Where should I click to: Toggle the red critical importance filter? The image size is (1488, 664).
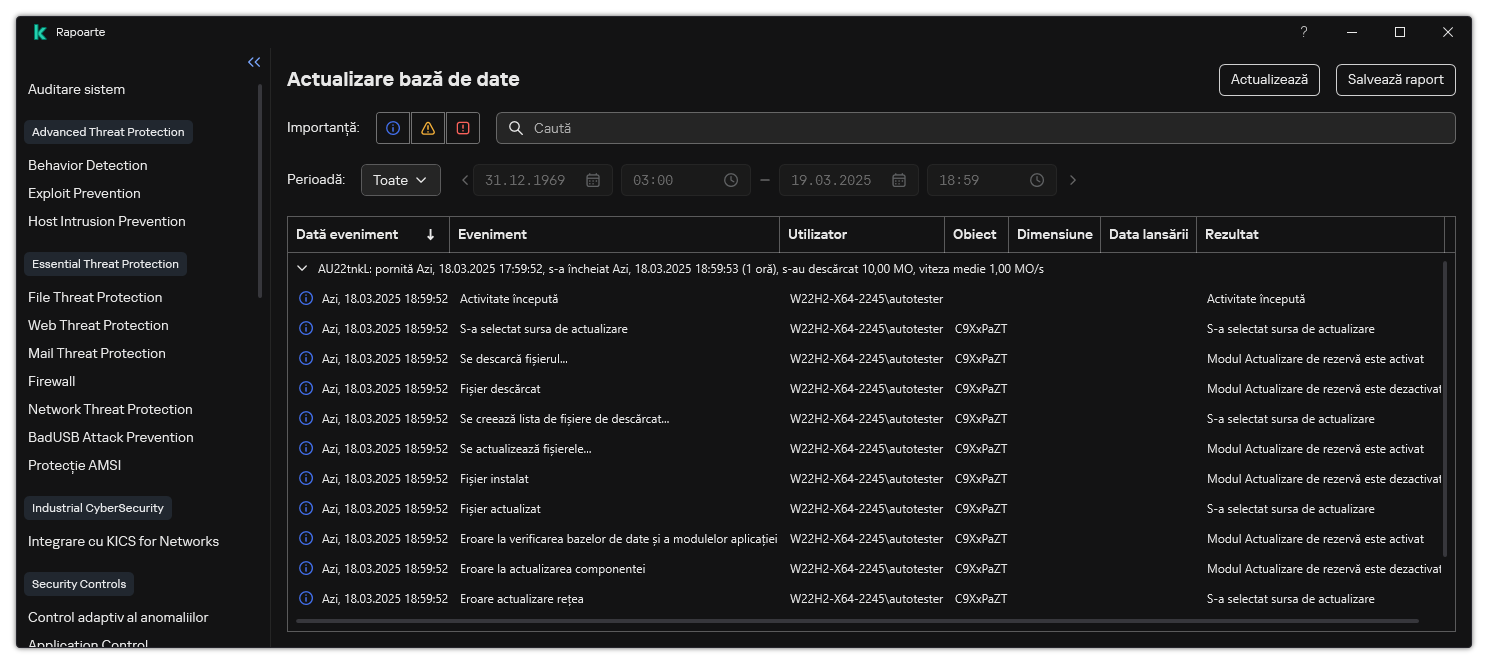tap(463, 128)
